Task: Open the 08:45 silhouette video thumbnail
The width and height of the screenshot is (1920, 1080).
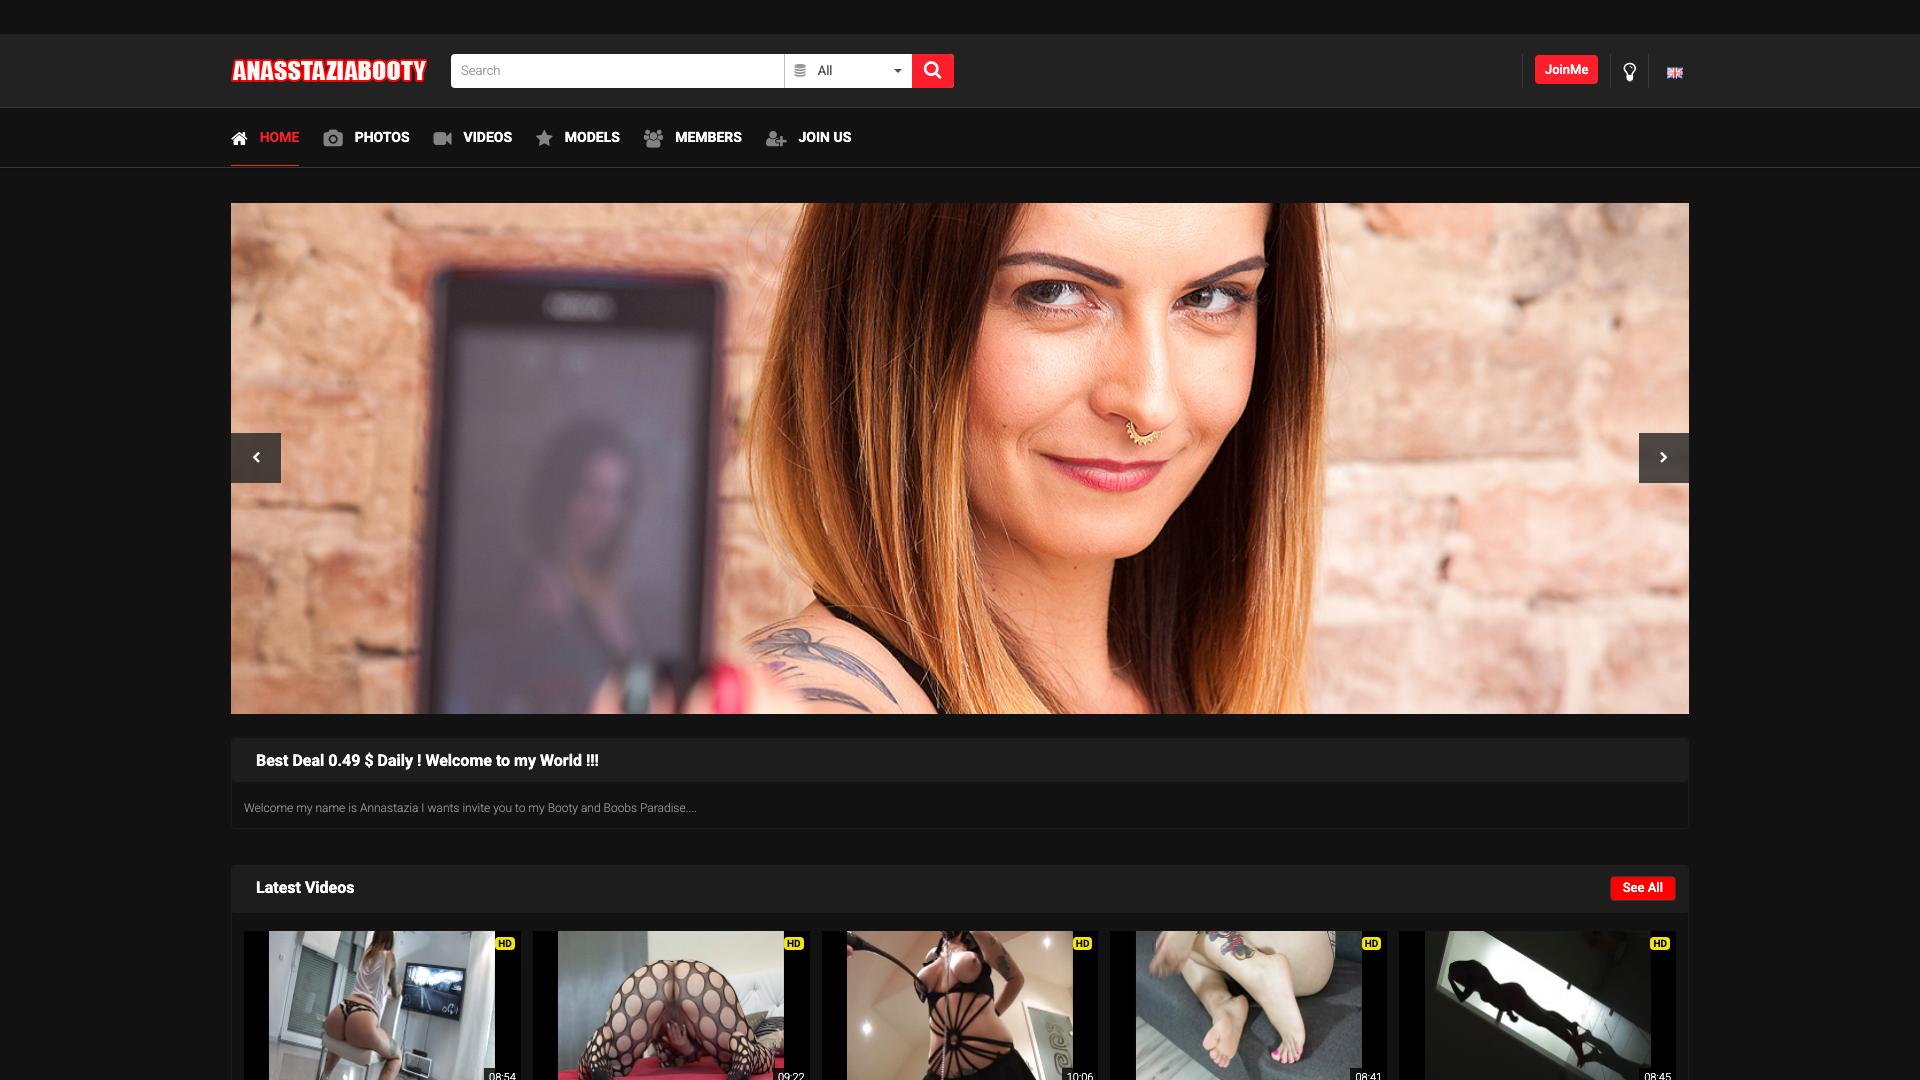Action: click(x=1537, y=1005)
